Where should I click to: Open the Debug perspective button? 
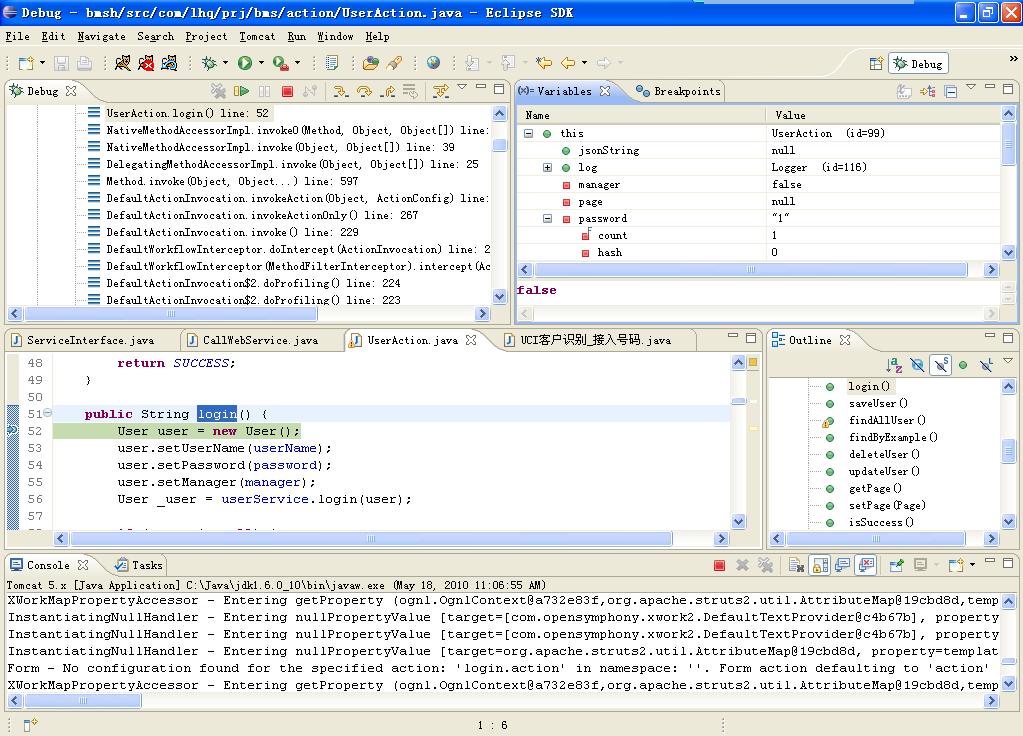917,63
